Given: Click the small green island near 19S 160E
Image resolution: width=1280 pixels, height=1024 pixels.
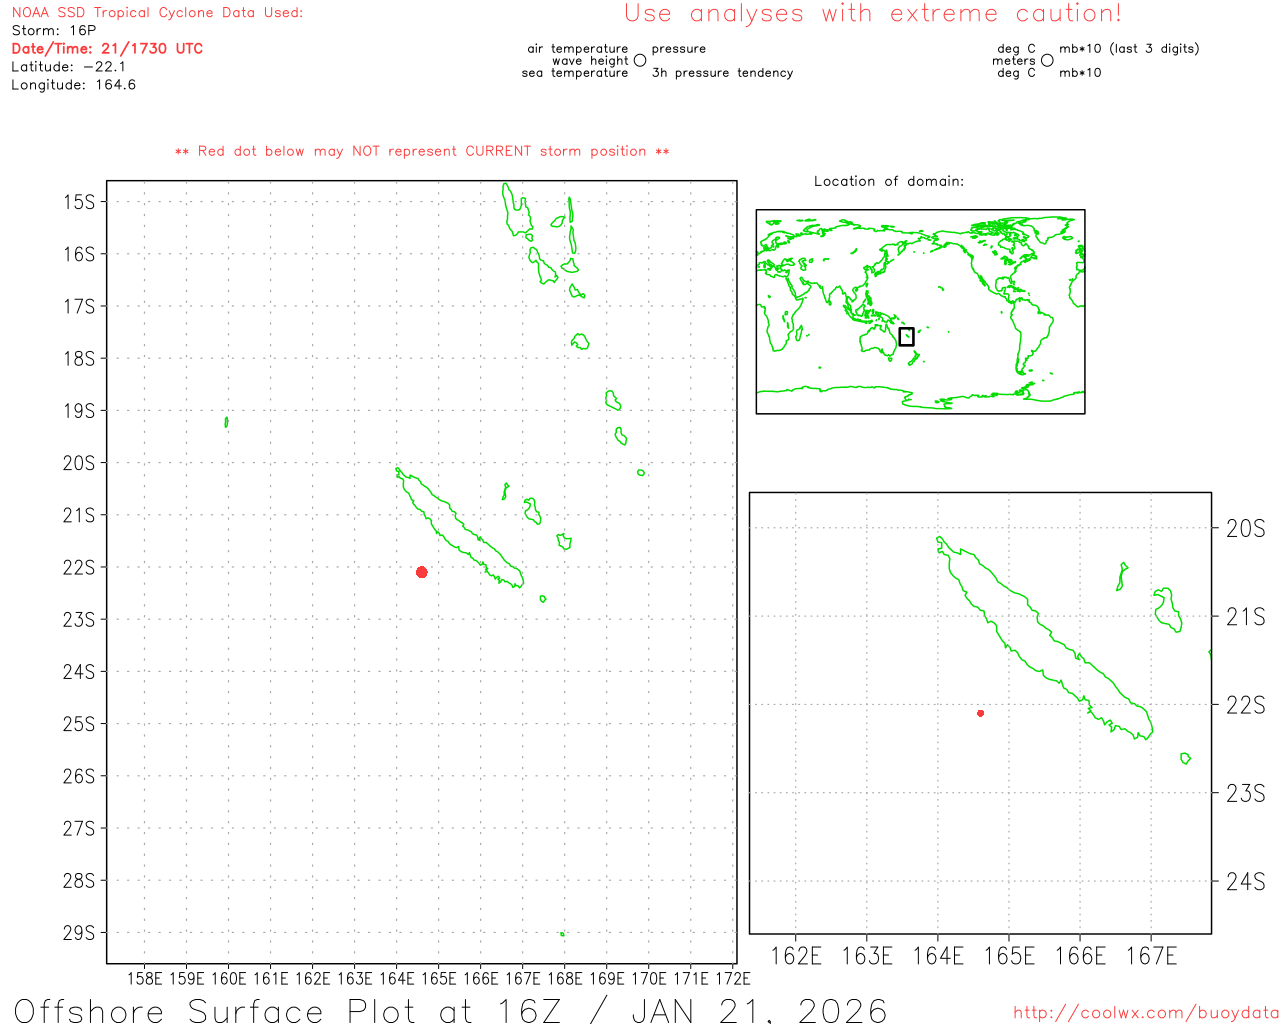Looking at the screenshot, I should (226, 422).
